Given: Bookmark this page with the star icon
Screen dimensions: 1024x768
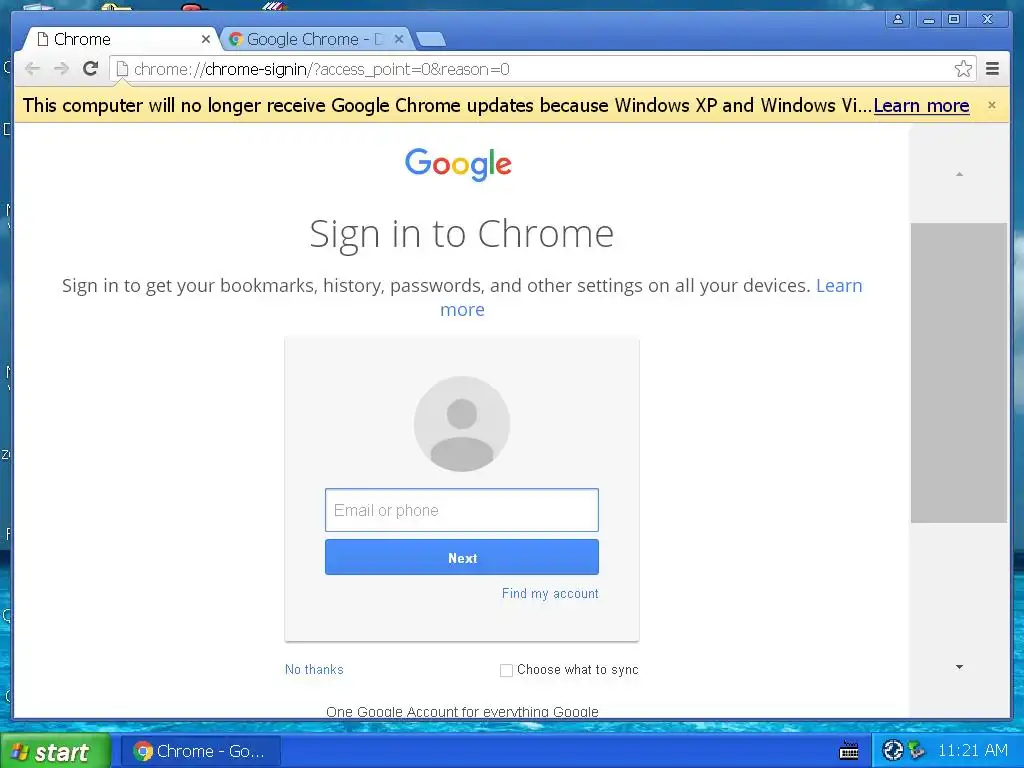Looking at the screenshot, I should (963, 69).
